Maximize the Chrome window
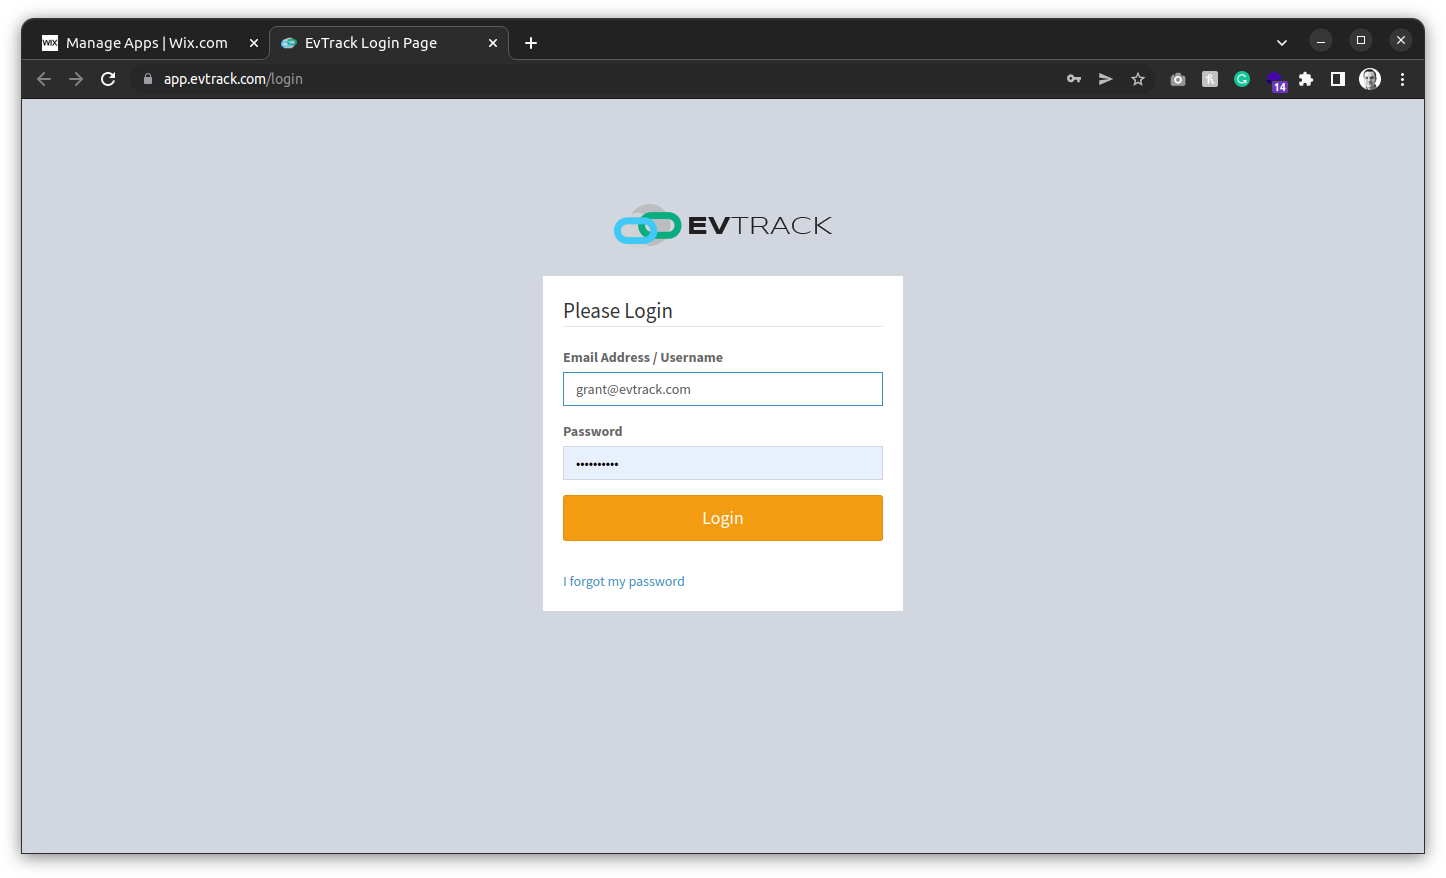 [x=1361, y=41]
